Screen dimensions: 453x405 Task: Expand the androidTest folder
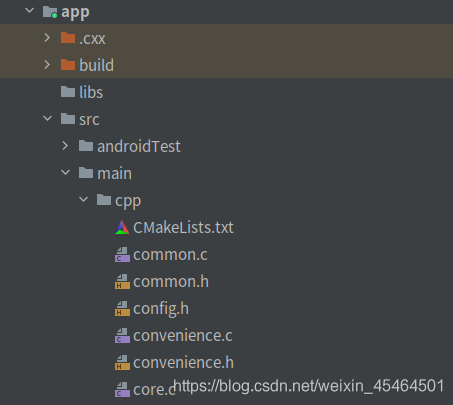tap(65, 146)
